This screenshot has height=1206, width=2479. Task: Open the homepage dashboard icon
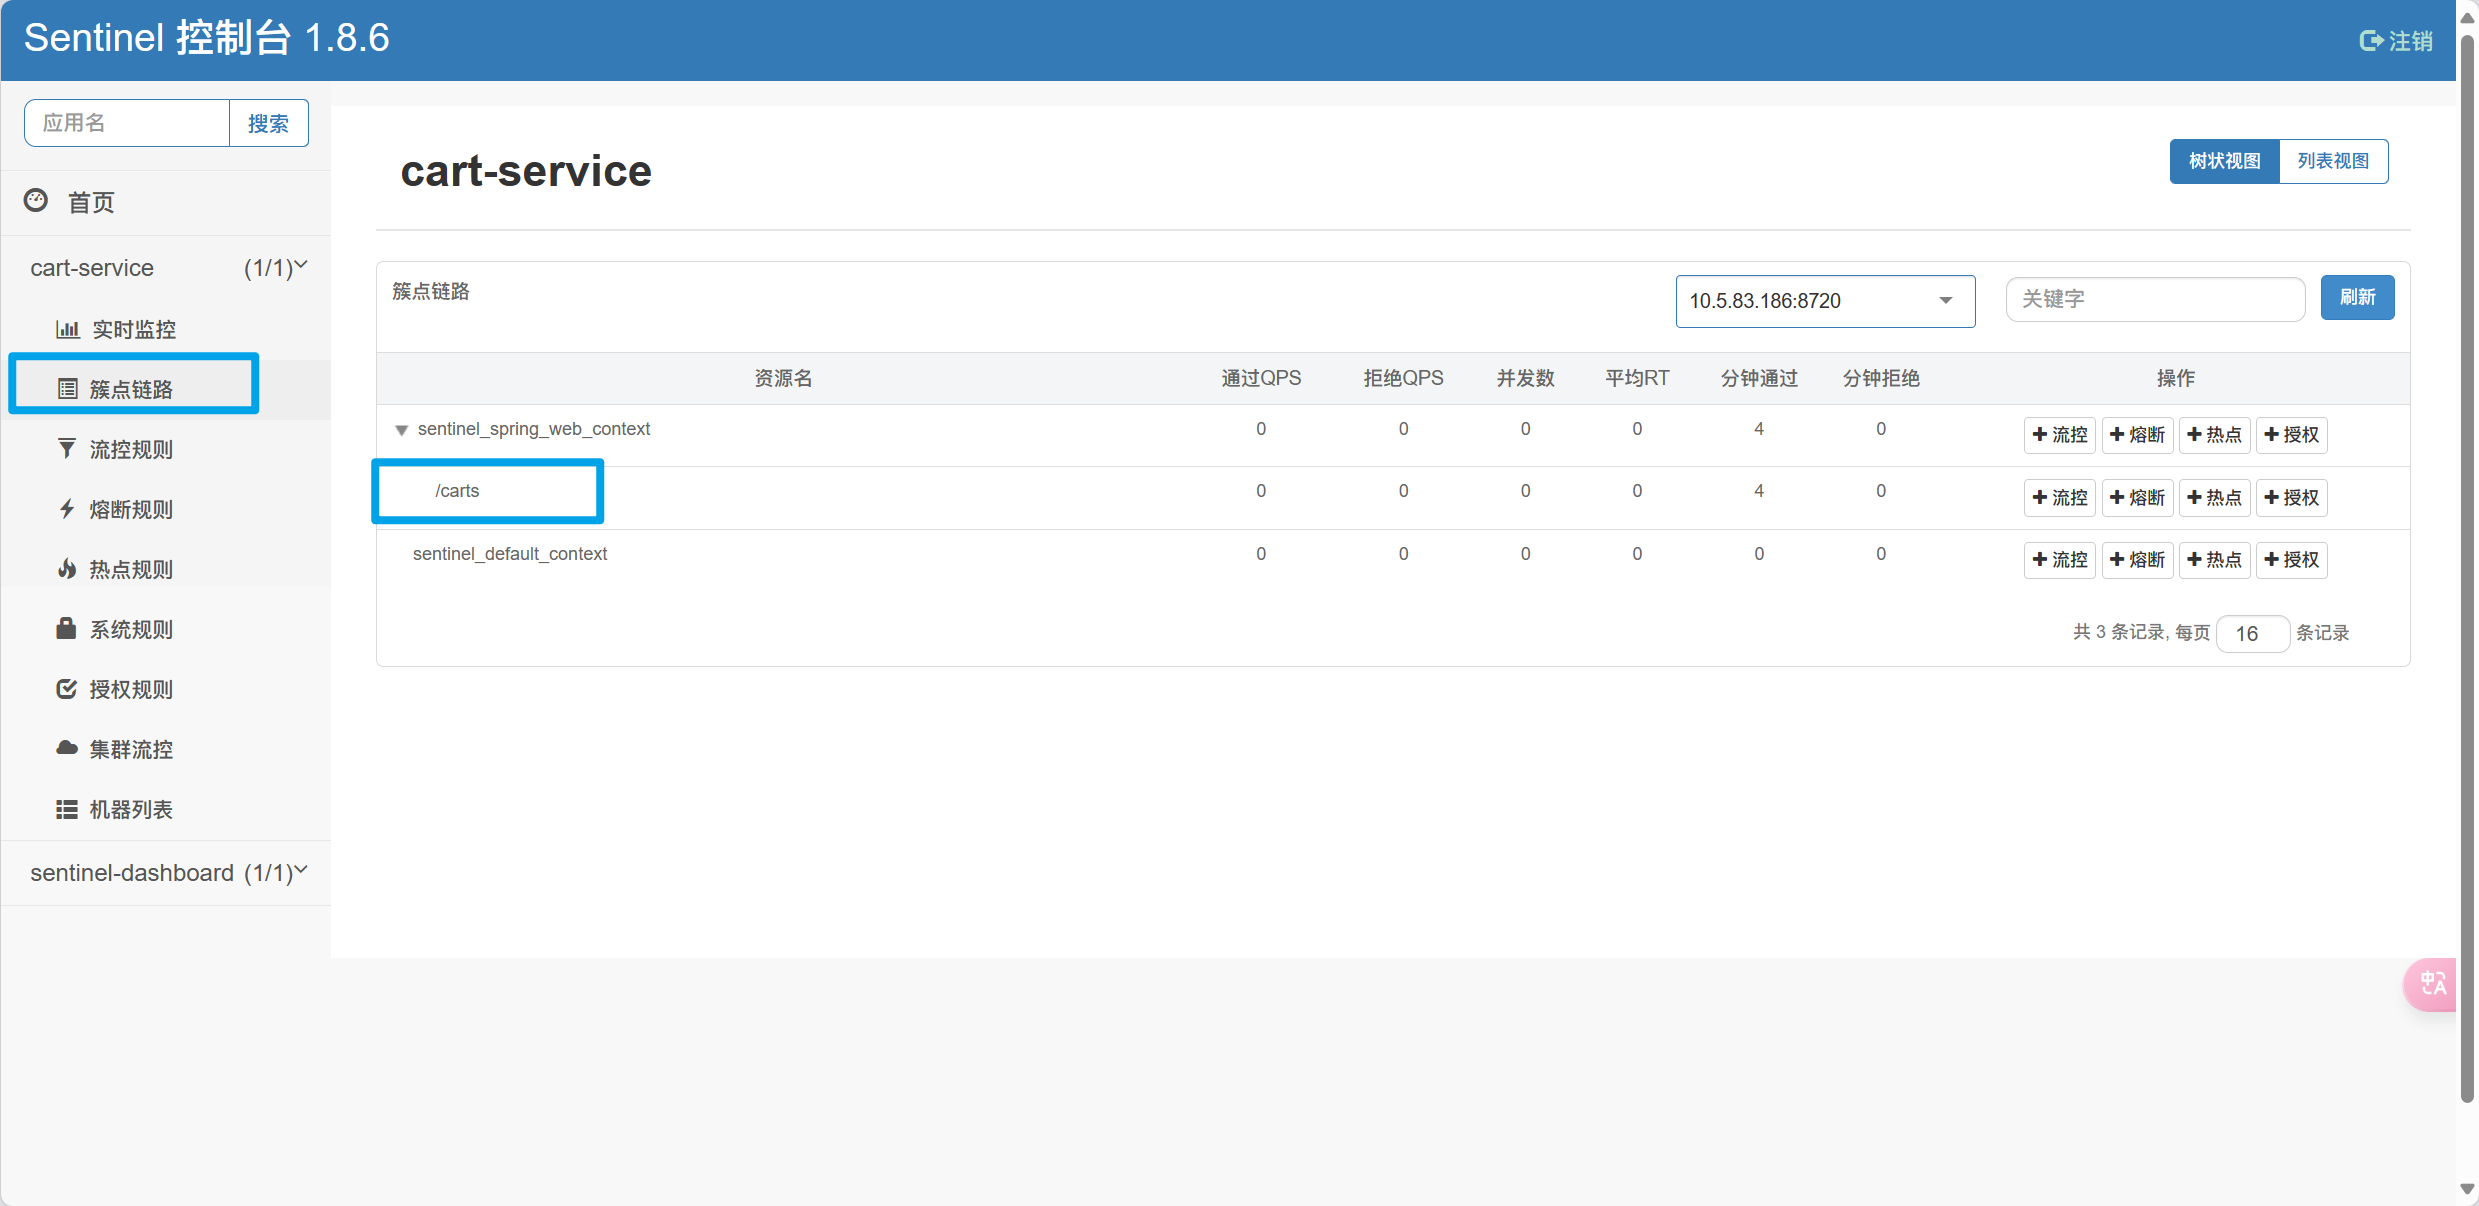click(36, 201)
